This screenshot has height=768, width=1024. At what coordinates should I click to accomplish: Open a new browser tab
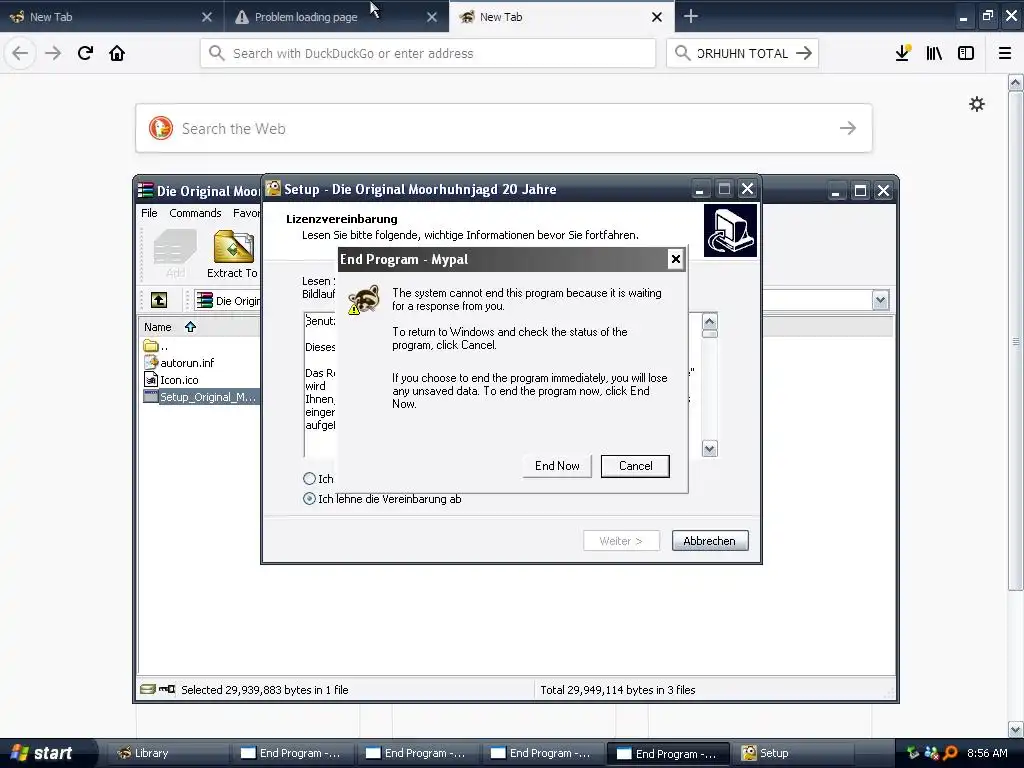690,16
